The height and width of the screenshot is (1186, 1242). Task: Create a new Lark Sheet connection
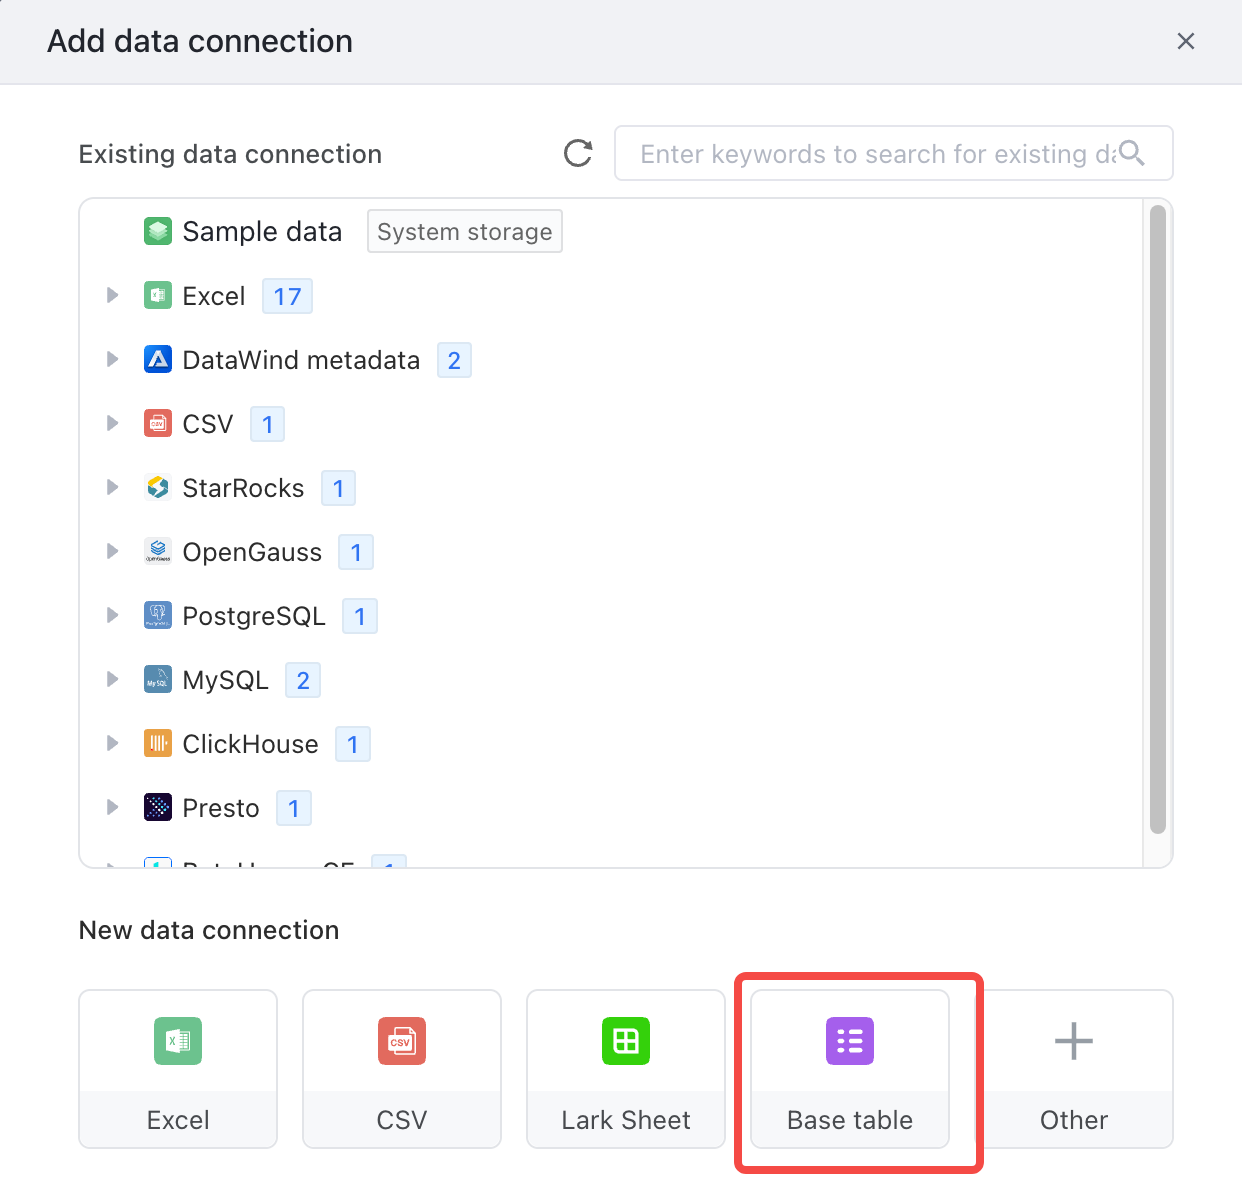pos(626,1069)
